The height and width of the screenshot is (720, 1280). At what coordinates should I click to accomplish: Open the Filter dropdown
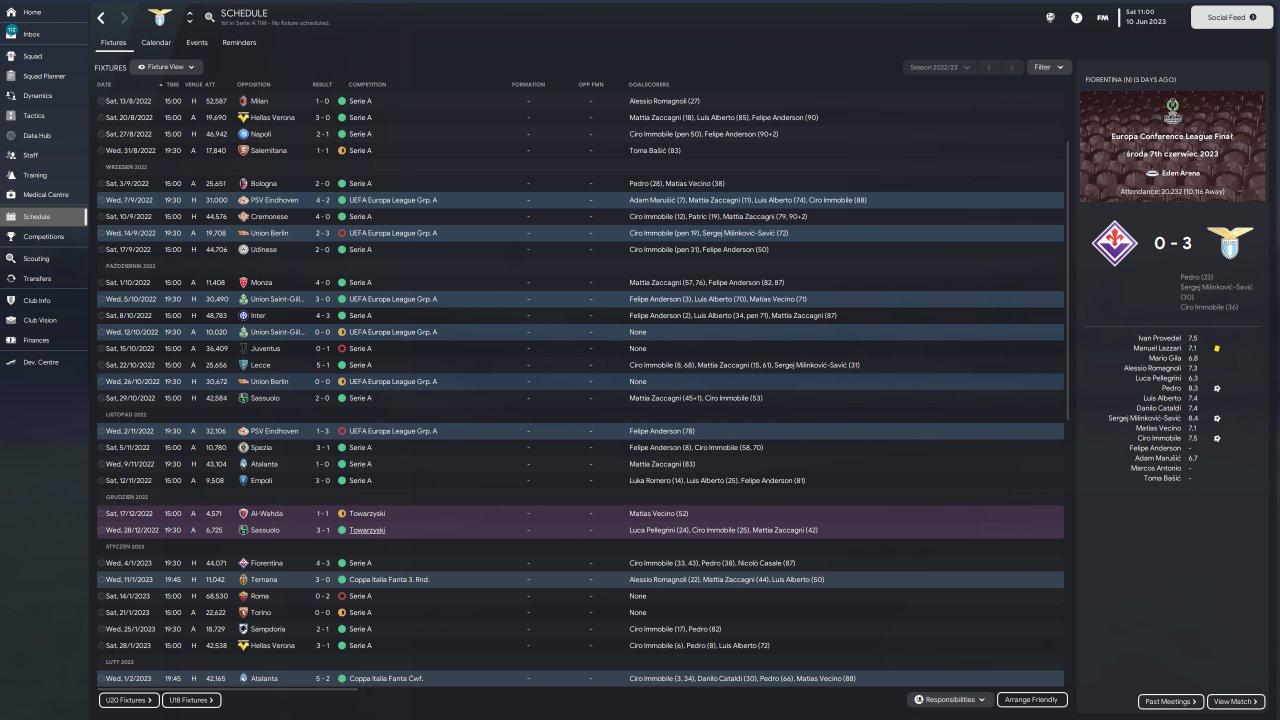[x=1049, y=67]
